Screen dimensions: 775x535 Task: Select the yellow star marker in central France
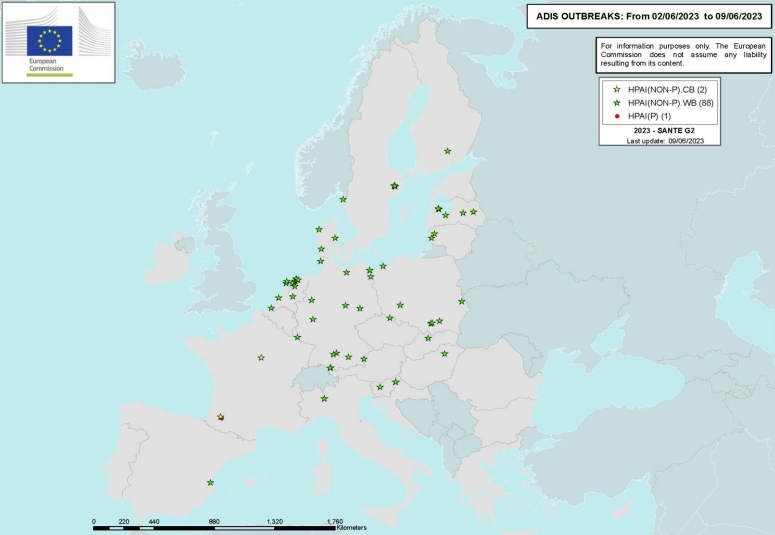(261, 357)
